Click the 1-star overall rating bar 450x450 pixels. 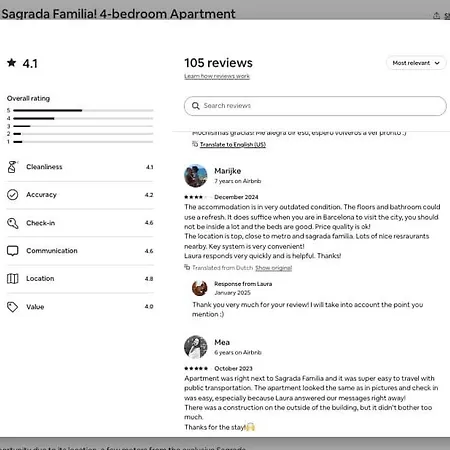pos(83,142)
